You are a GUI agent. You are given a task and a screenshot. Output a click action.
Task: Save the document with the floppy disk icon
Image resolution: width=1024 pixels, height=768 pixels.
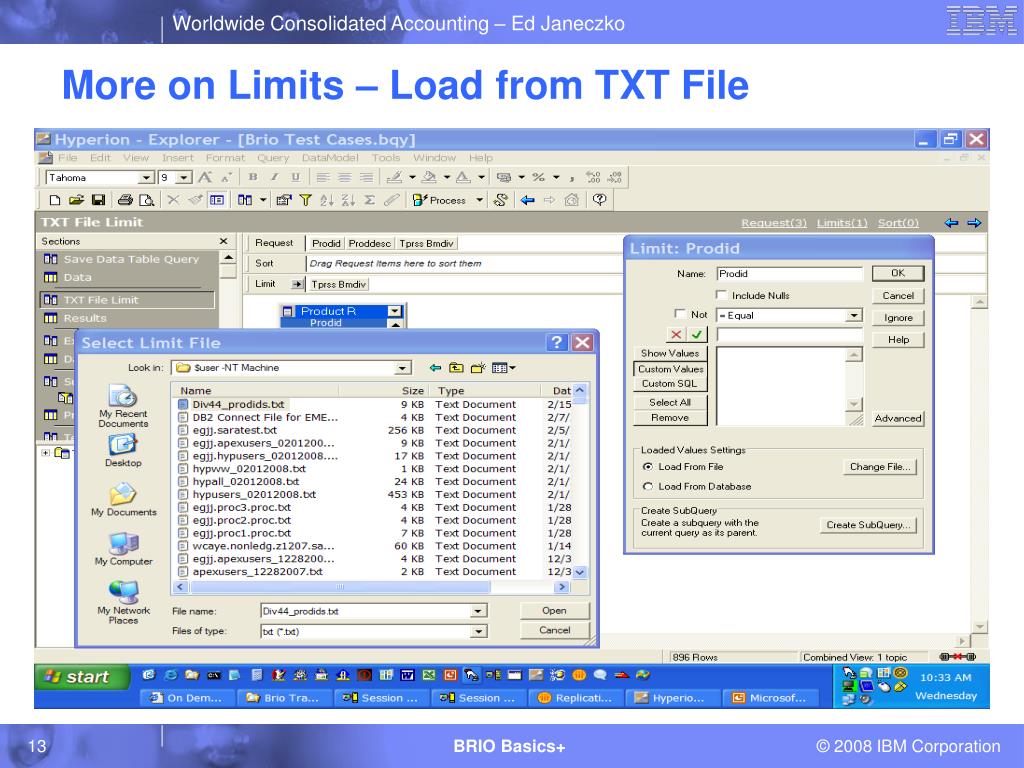(x=99, y=200)
